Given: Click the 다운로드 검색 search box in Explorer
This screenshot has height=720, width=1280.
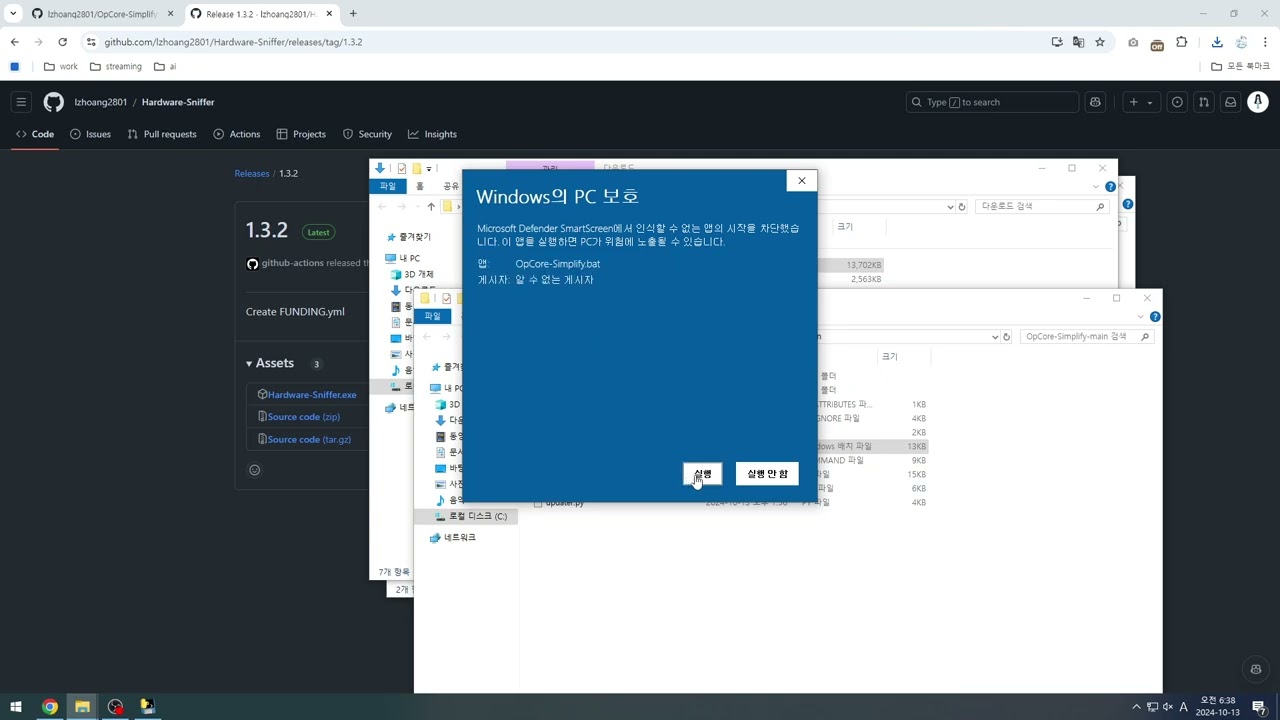Looking at the screenshot, I should pyautogui.click(x=1042, y=206).
